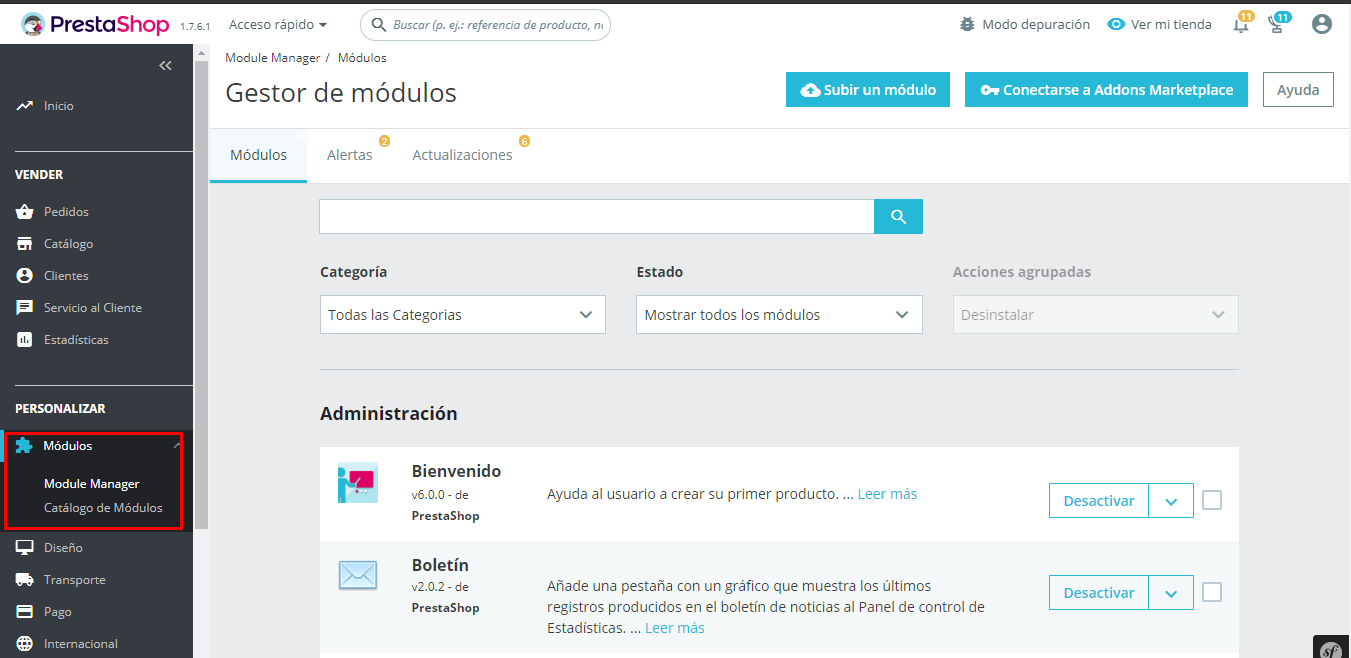Click the Inicio trending icon
Screen dimensions: 1351x658
click(x=25, y=105)
